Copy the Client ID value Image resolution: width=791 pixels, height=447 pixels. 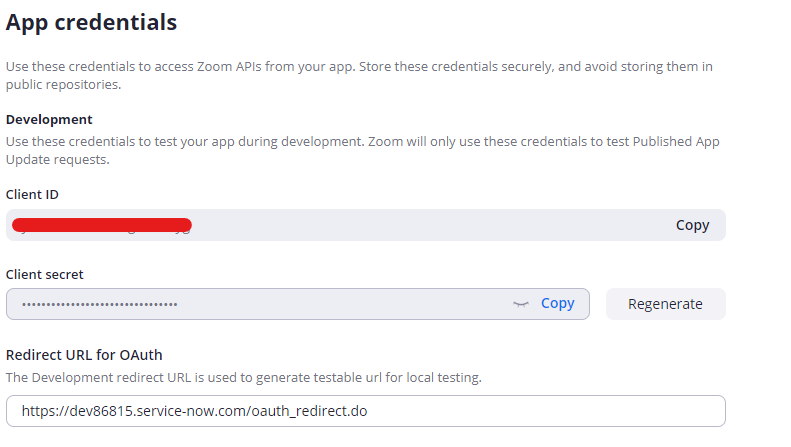[x=692, y=225]
